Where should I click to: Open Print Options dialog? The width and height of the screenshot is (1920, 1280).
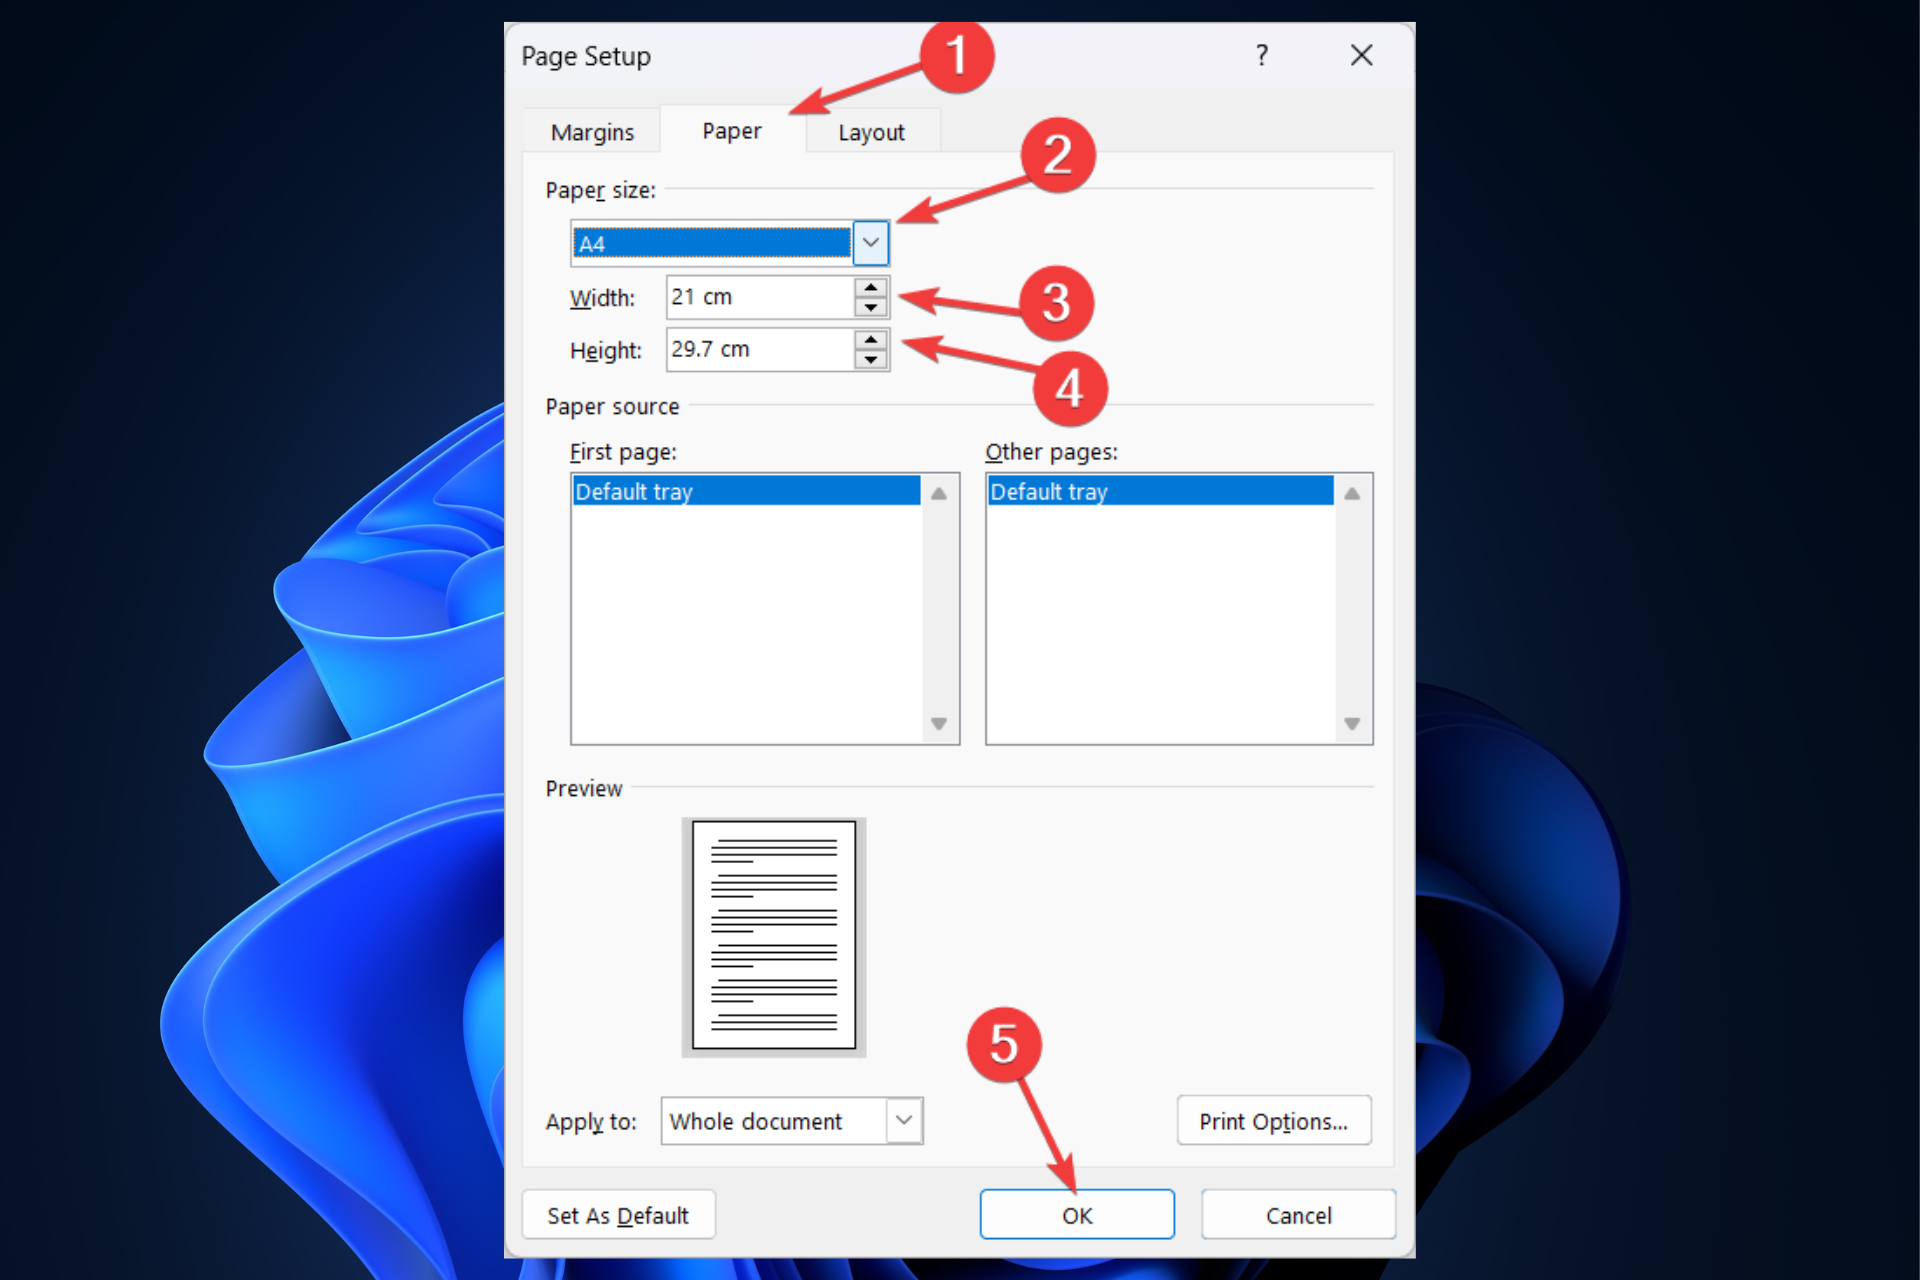1271,1121
